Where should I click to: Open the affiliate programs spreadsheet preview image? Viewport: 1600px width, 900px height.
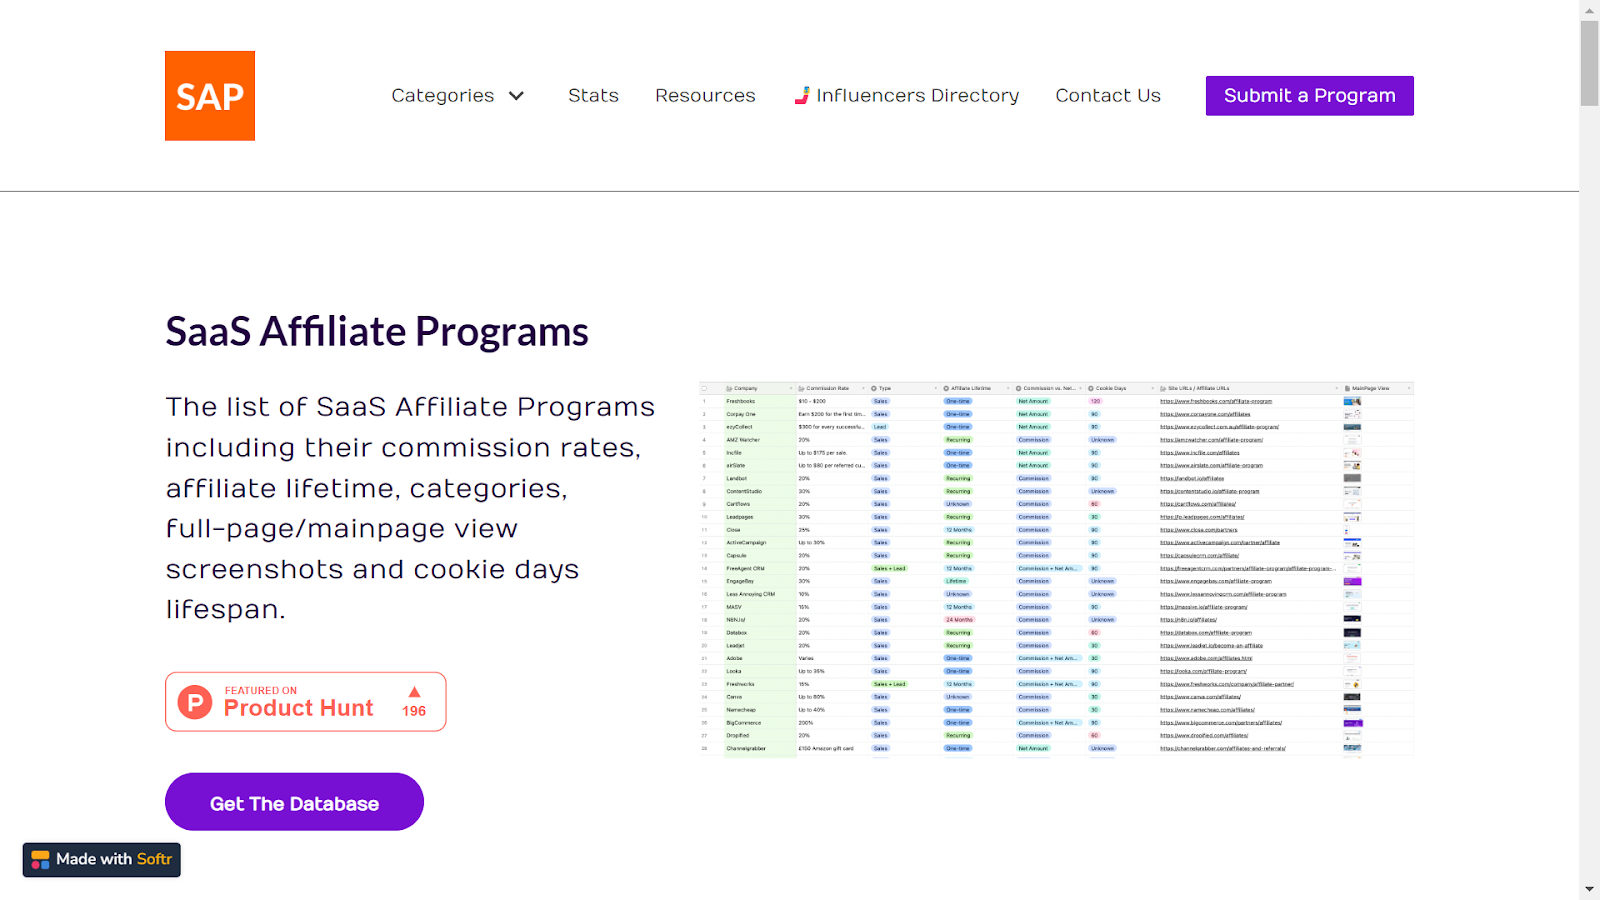[1056, 569]
